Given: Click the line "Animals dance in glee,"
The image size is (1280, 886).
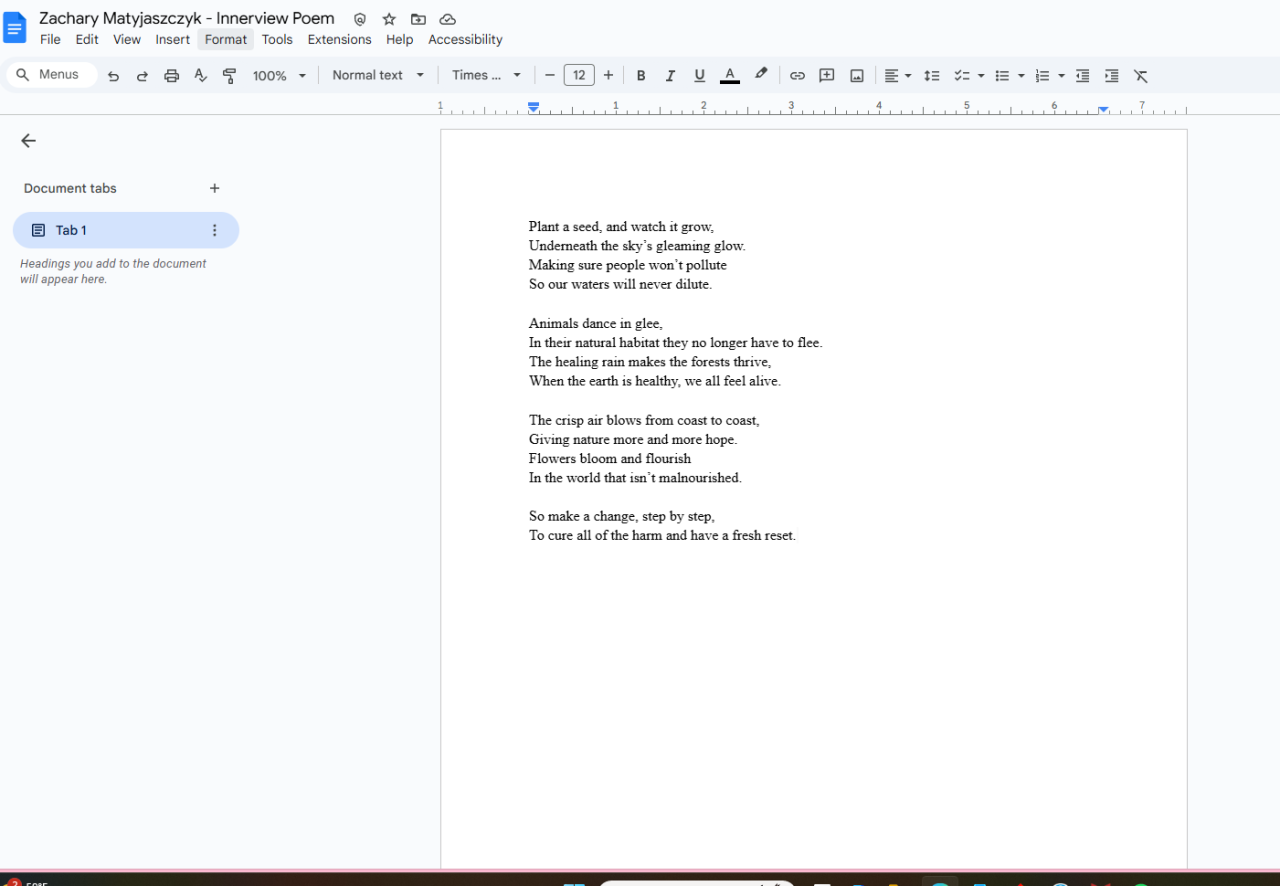Looking at the screenshot, I should point(596,324).
